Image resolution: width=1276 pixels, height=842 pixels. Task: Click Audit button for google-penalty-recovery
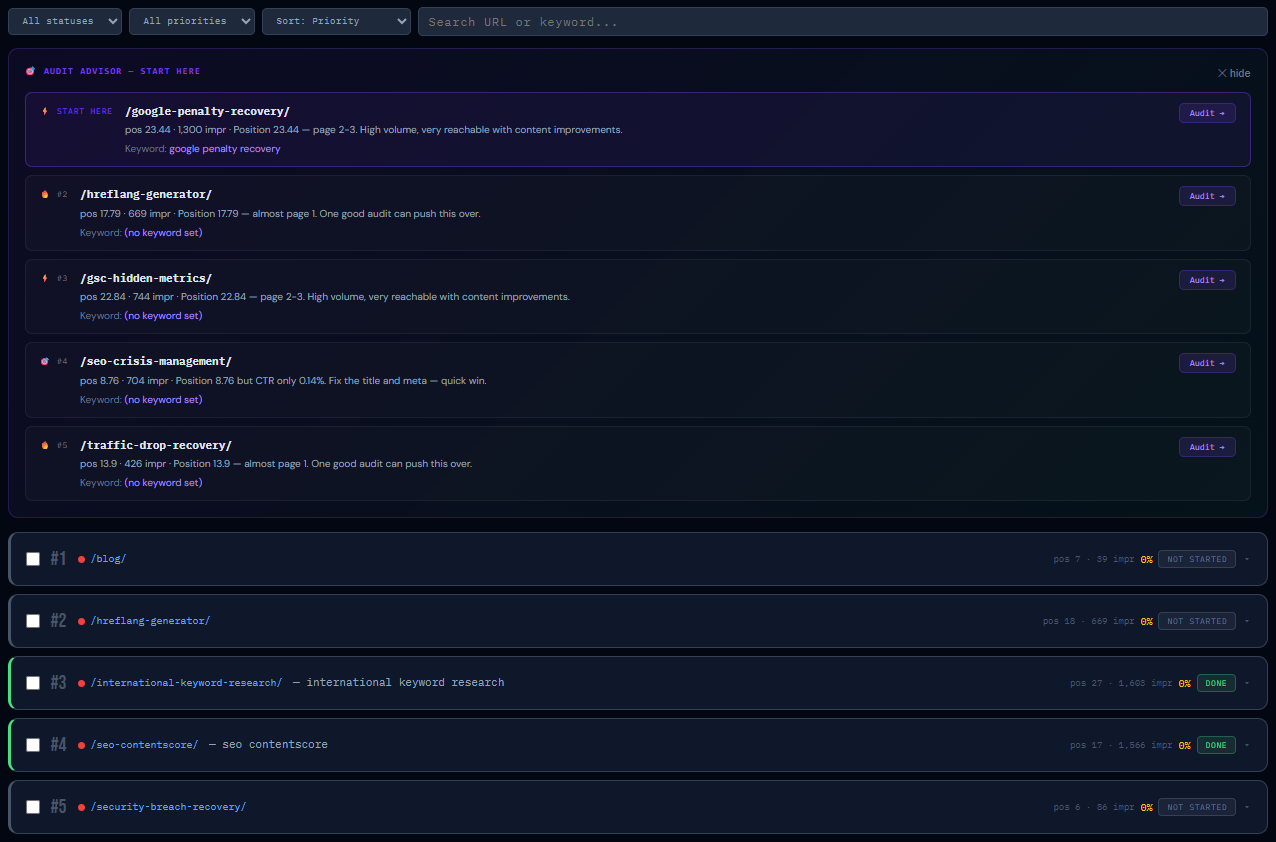pos(1207,113)
